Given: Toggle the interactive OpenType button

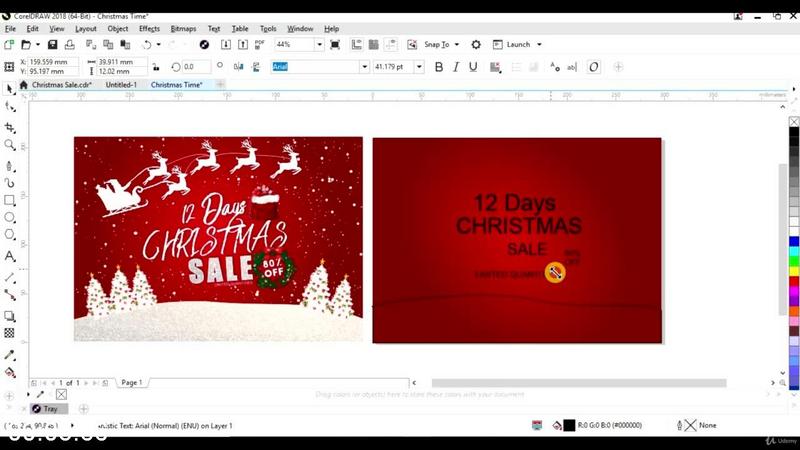Looking at the screenshot, I should click(x=593, y=67).
